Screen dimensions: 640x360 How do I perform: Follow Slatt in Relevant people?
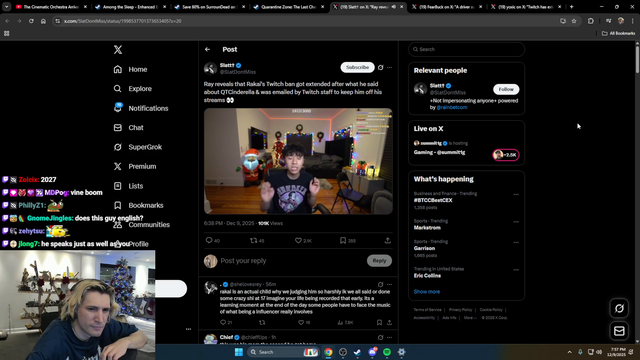[x=506, y=89]
